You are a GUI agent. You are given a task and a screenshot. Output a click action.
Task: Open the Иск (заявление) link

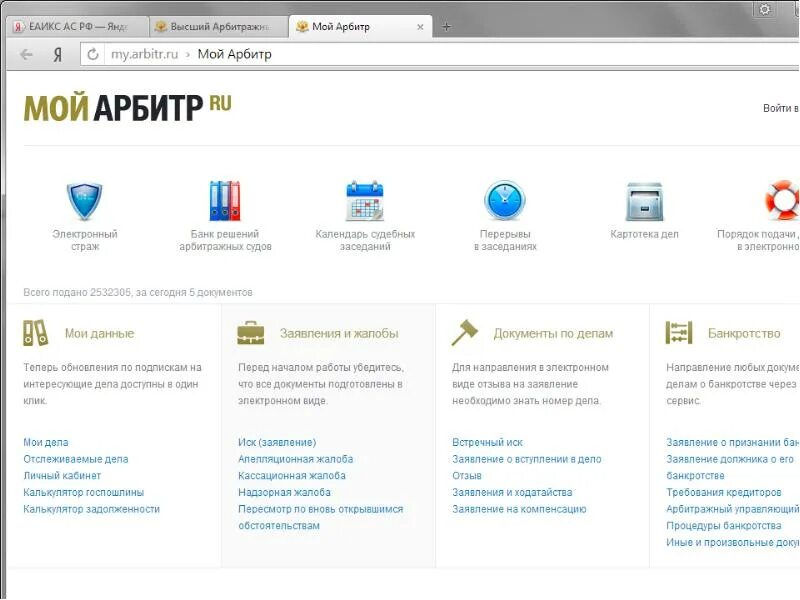coord(277,442)
